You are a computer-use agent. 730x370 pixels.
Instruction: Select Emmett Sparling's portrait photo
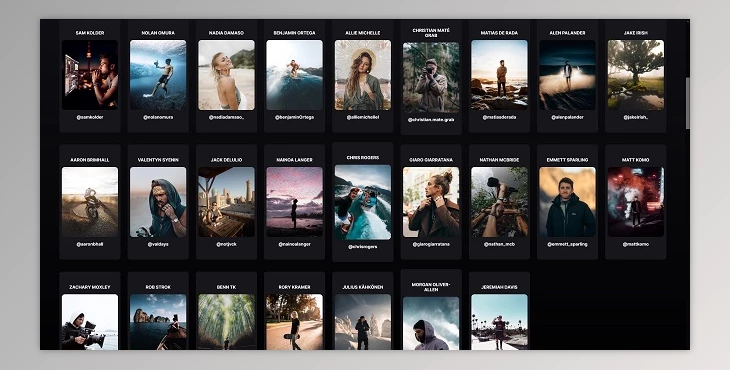coord(568,202)
